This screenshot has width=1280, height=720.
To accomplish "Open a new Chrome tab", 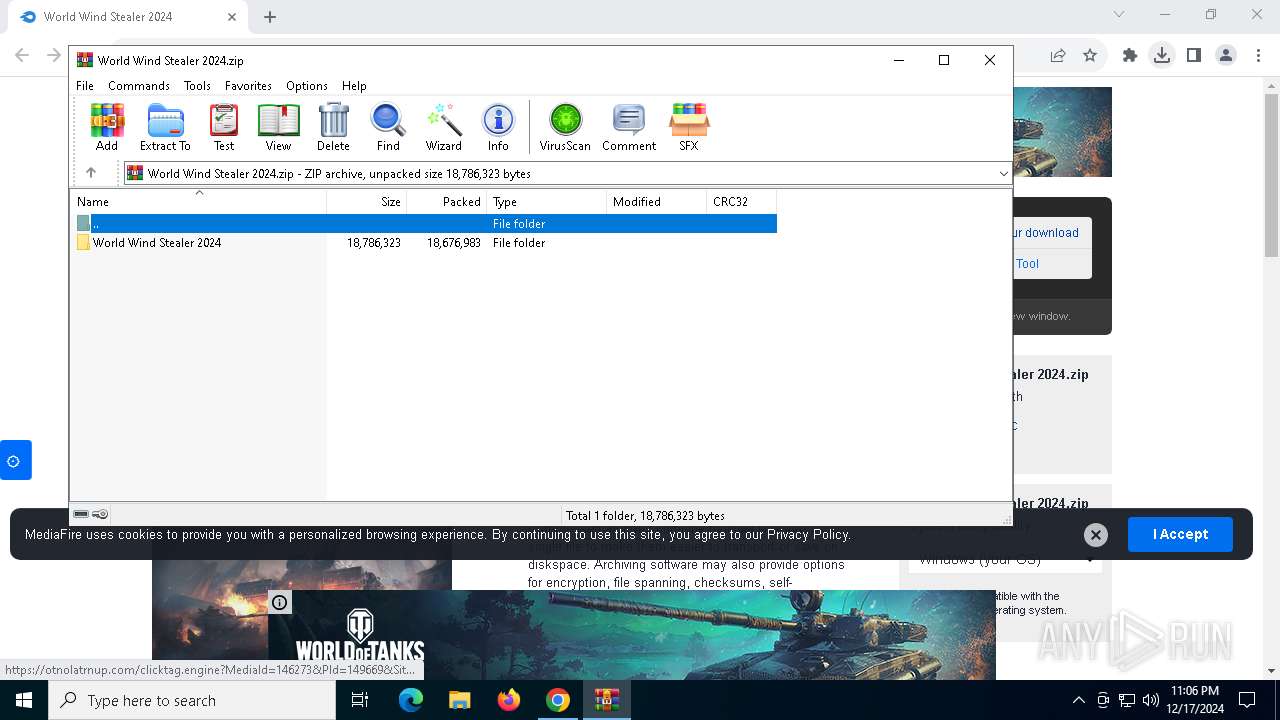I will [270, 16].
